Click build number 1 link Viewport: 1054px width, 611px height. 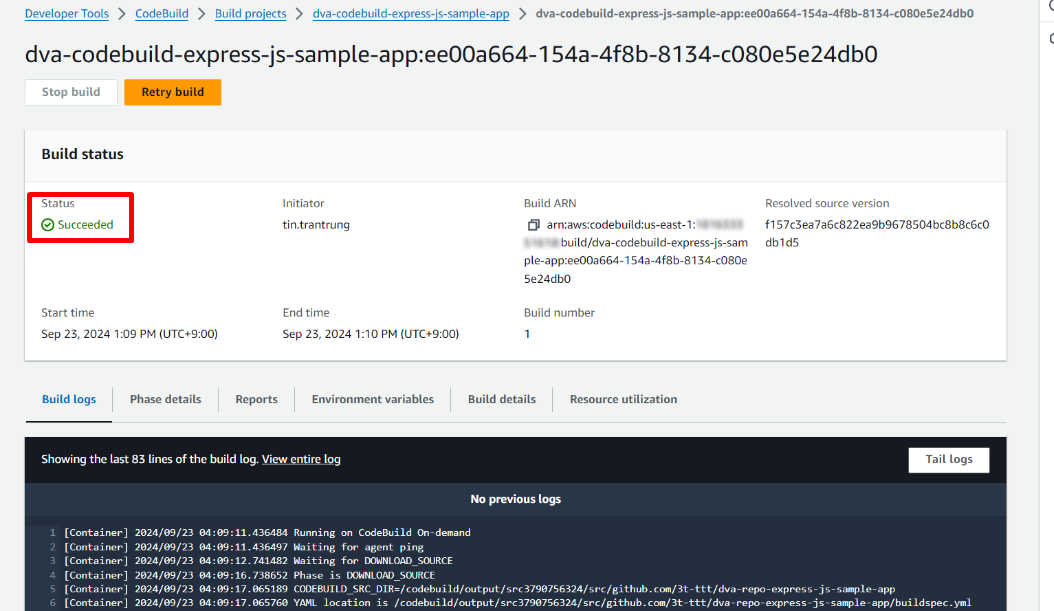click(527, 334)
